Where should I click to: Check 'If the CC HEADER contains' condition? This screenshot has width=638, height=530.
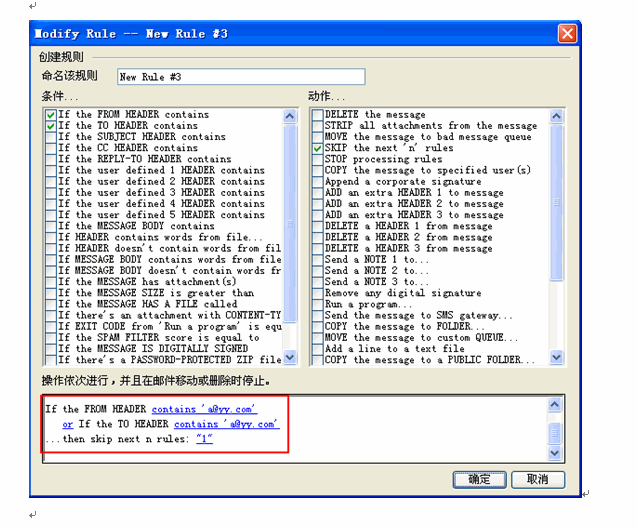[50, 148]
